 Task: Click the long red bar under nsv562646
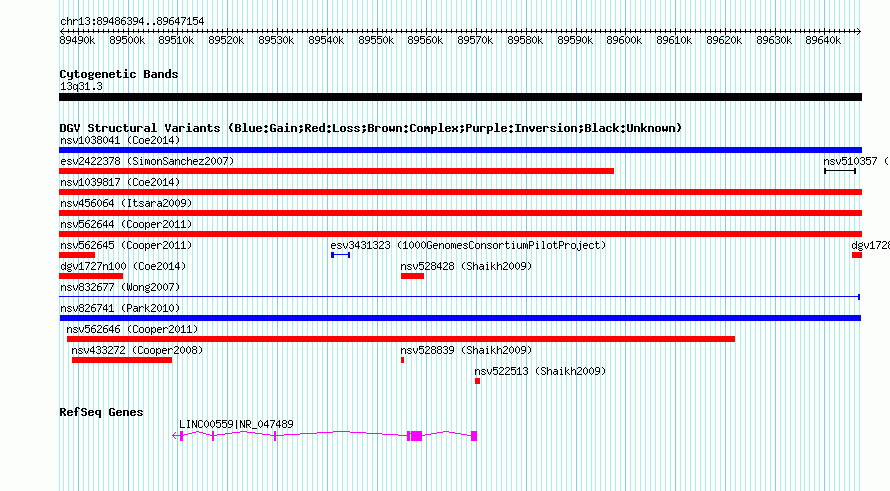tap(401, 339)
